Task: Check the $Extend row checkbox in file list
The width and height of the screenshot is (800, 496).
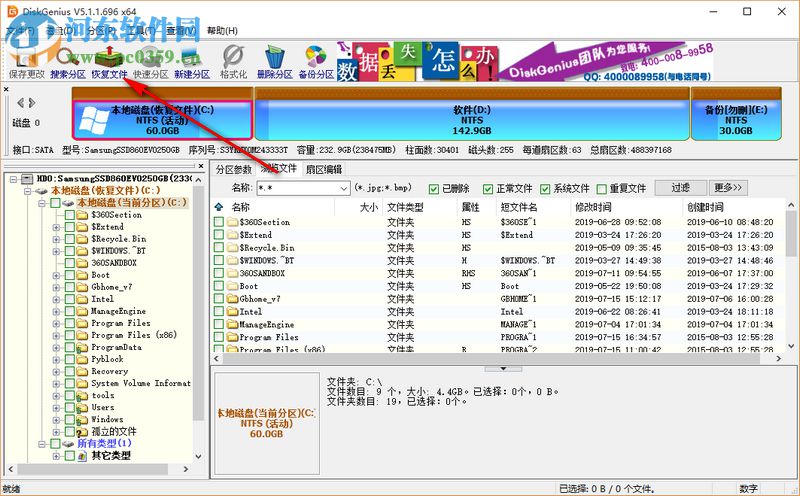Action: tap(219, 235)
